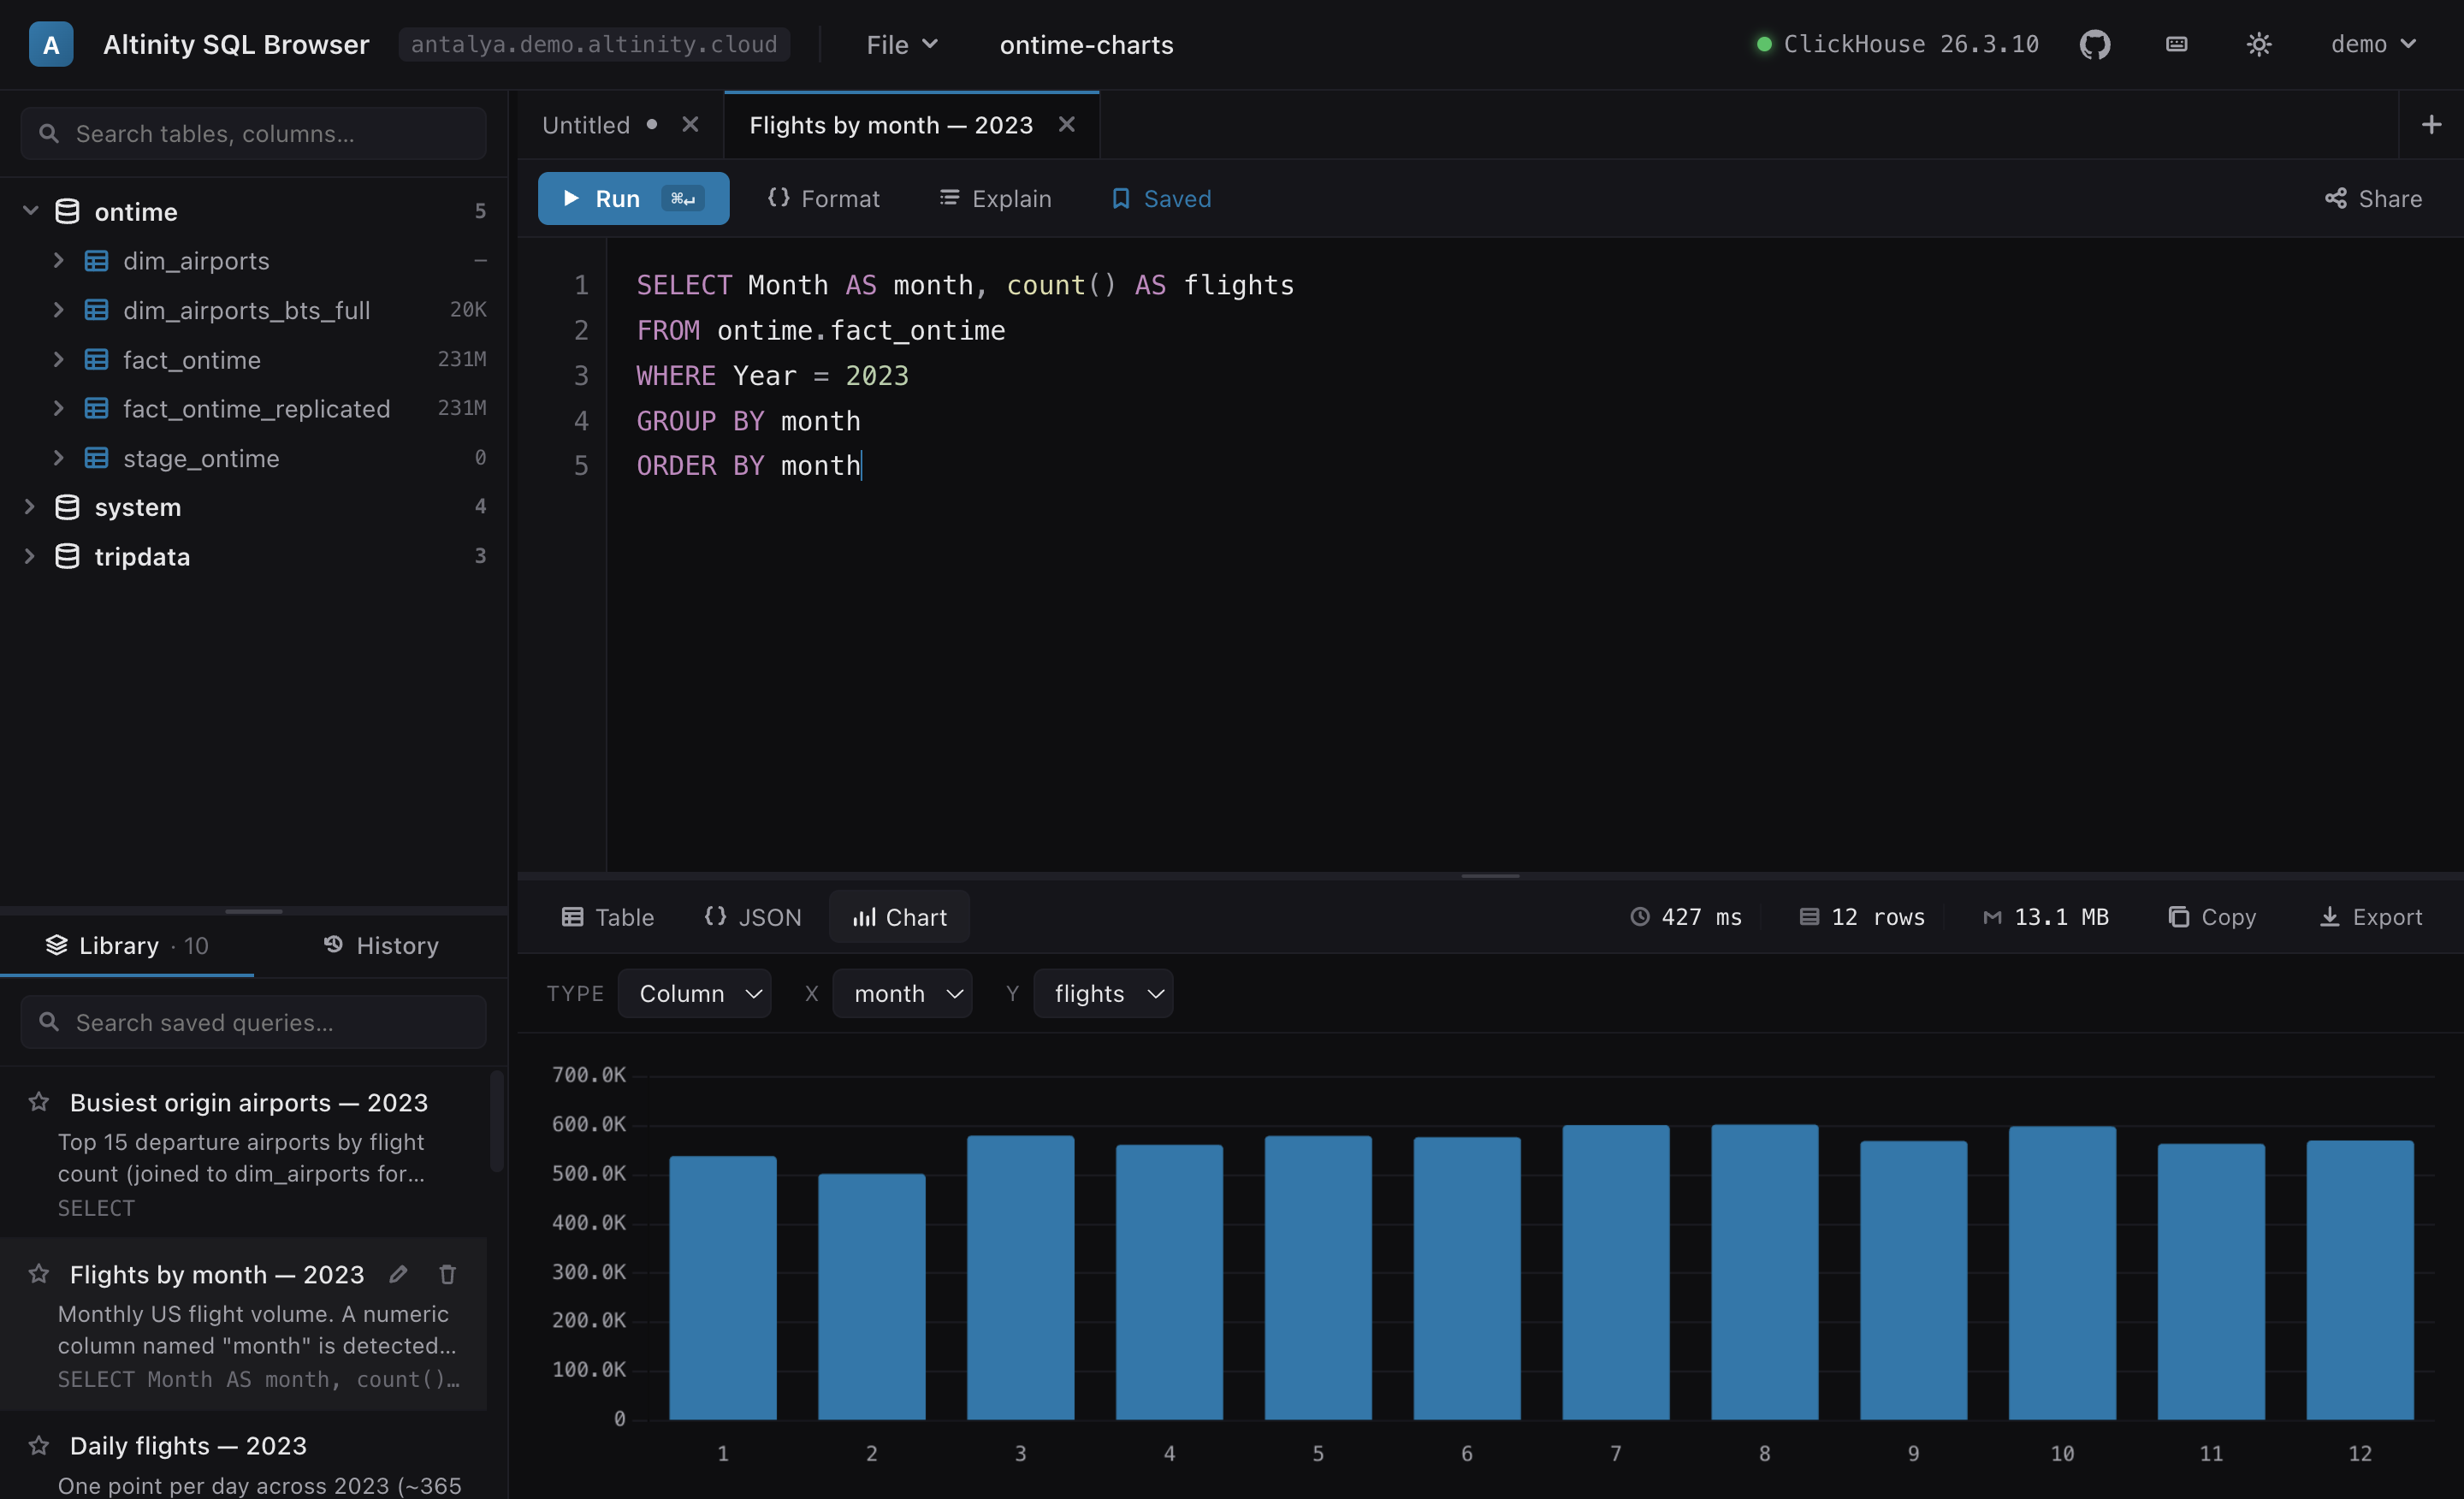This screenshot has width=2464, height=1499.
Task: Expand the tripdata database
Action: [30, 556]
